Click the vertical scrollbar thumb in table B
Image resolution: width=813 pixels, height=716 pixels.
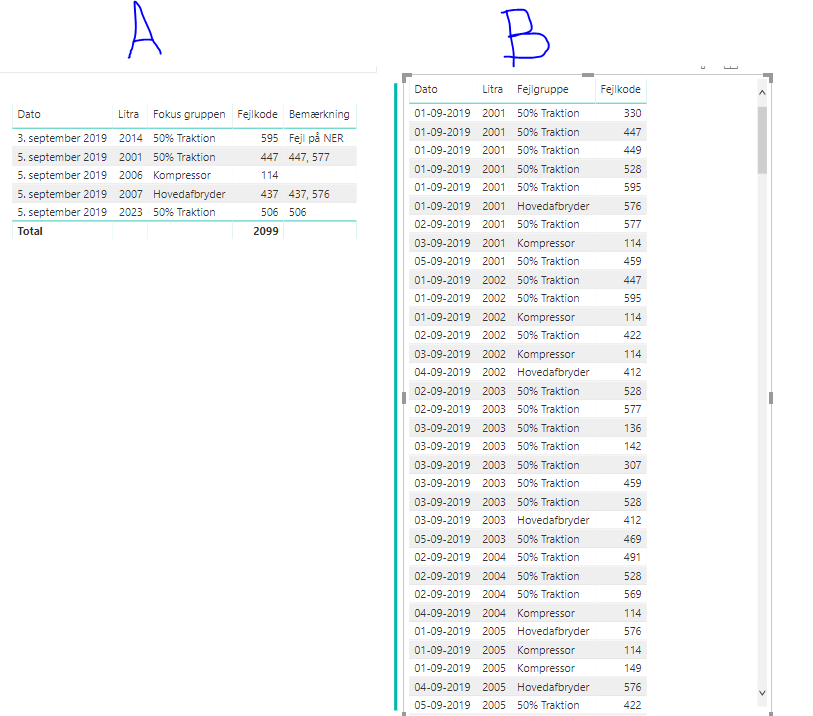click(762, 140)
